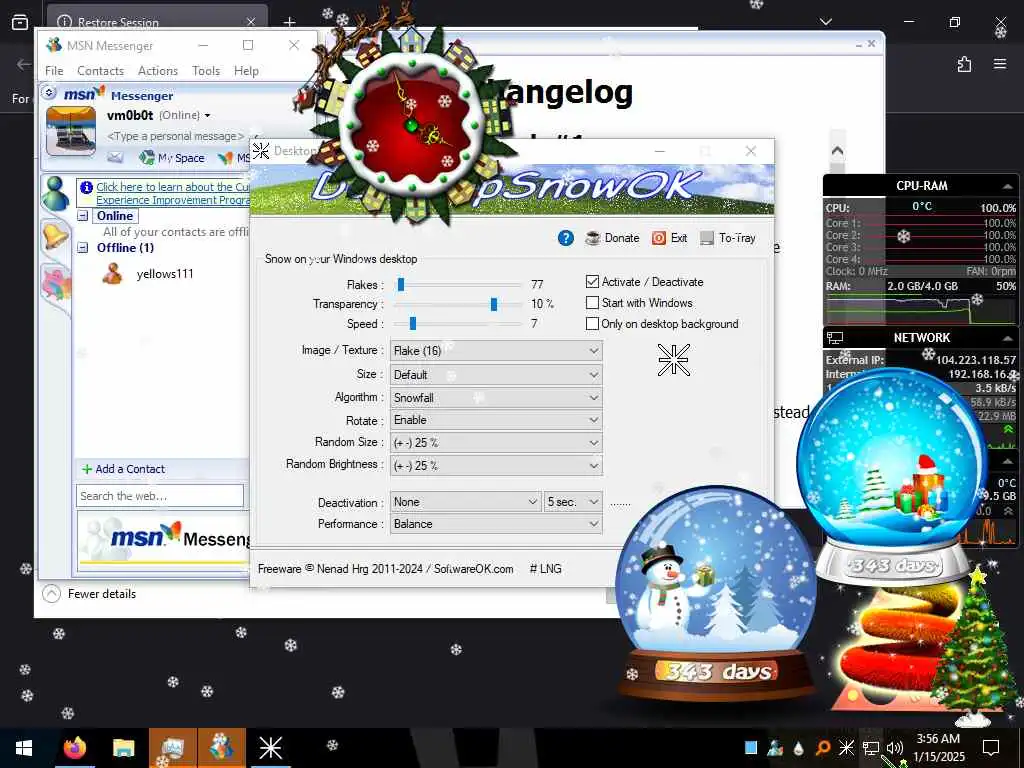Collapse the Online contacts group
This screenshot has width=1024, height=768.
(x=83, y=216)
